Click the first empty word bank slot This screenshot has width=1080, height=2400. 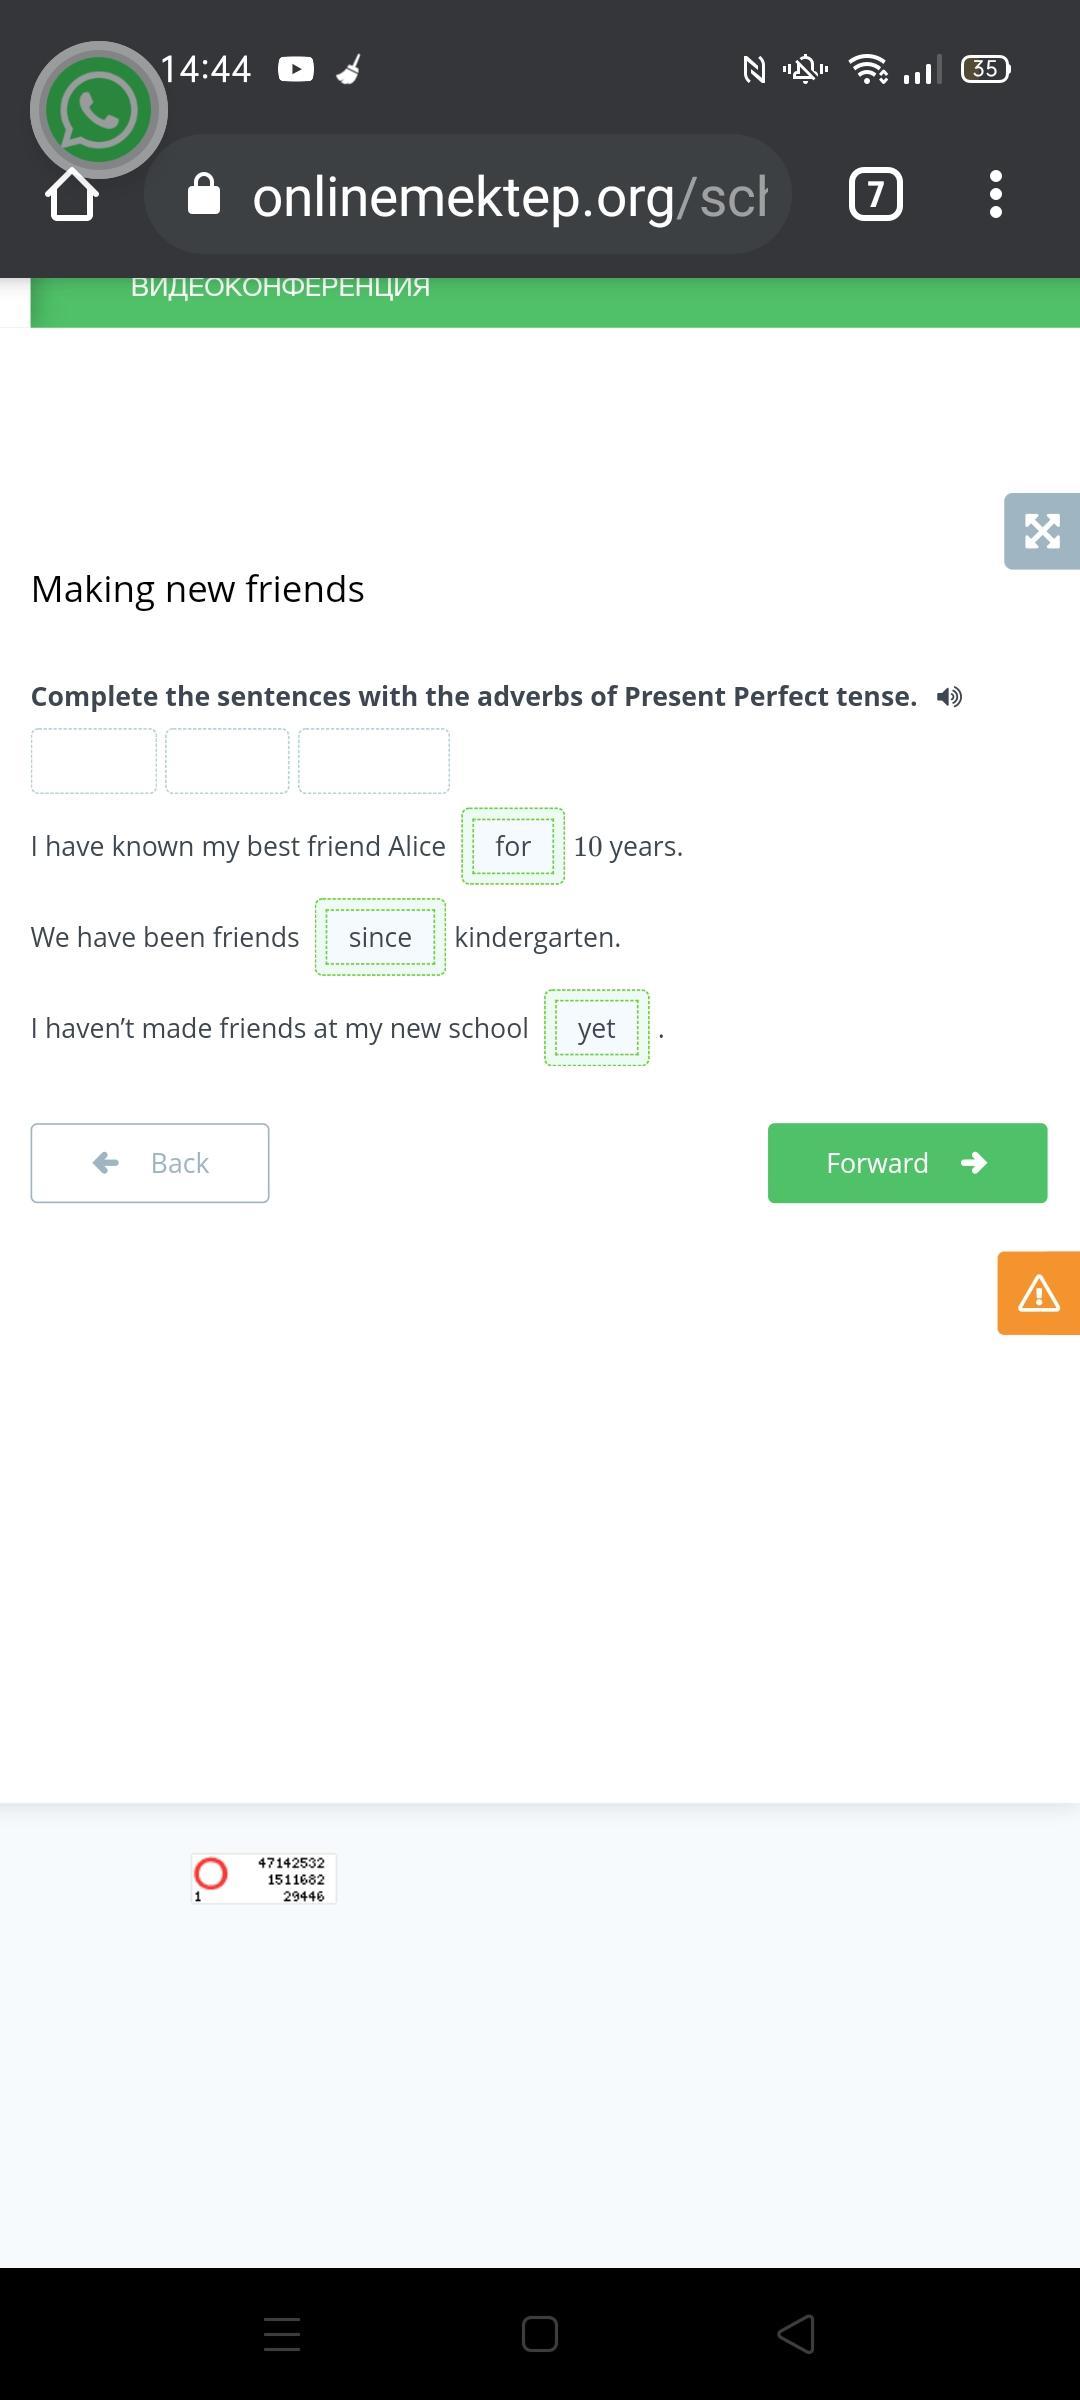94,761
